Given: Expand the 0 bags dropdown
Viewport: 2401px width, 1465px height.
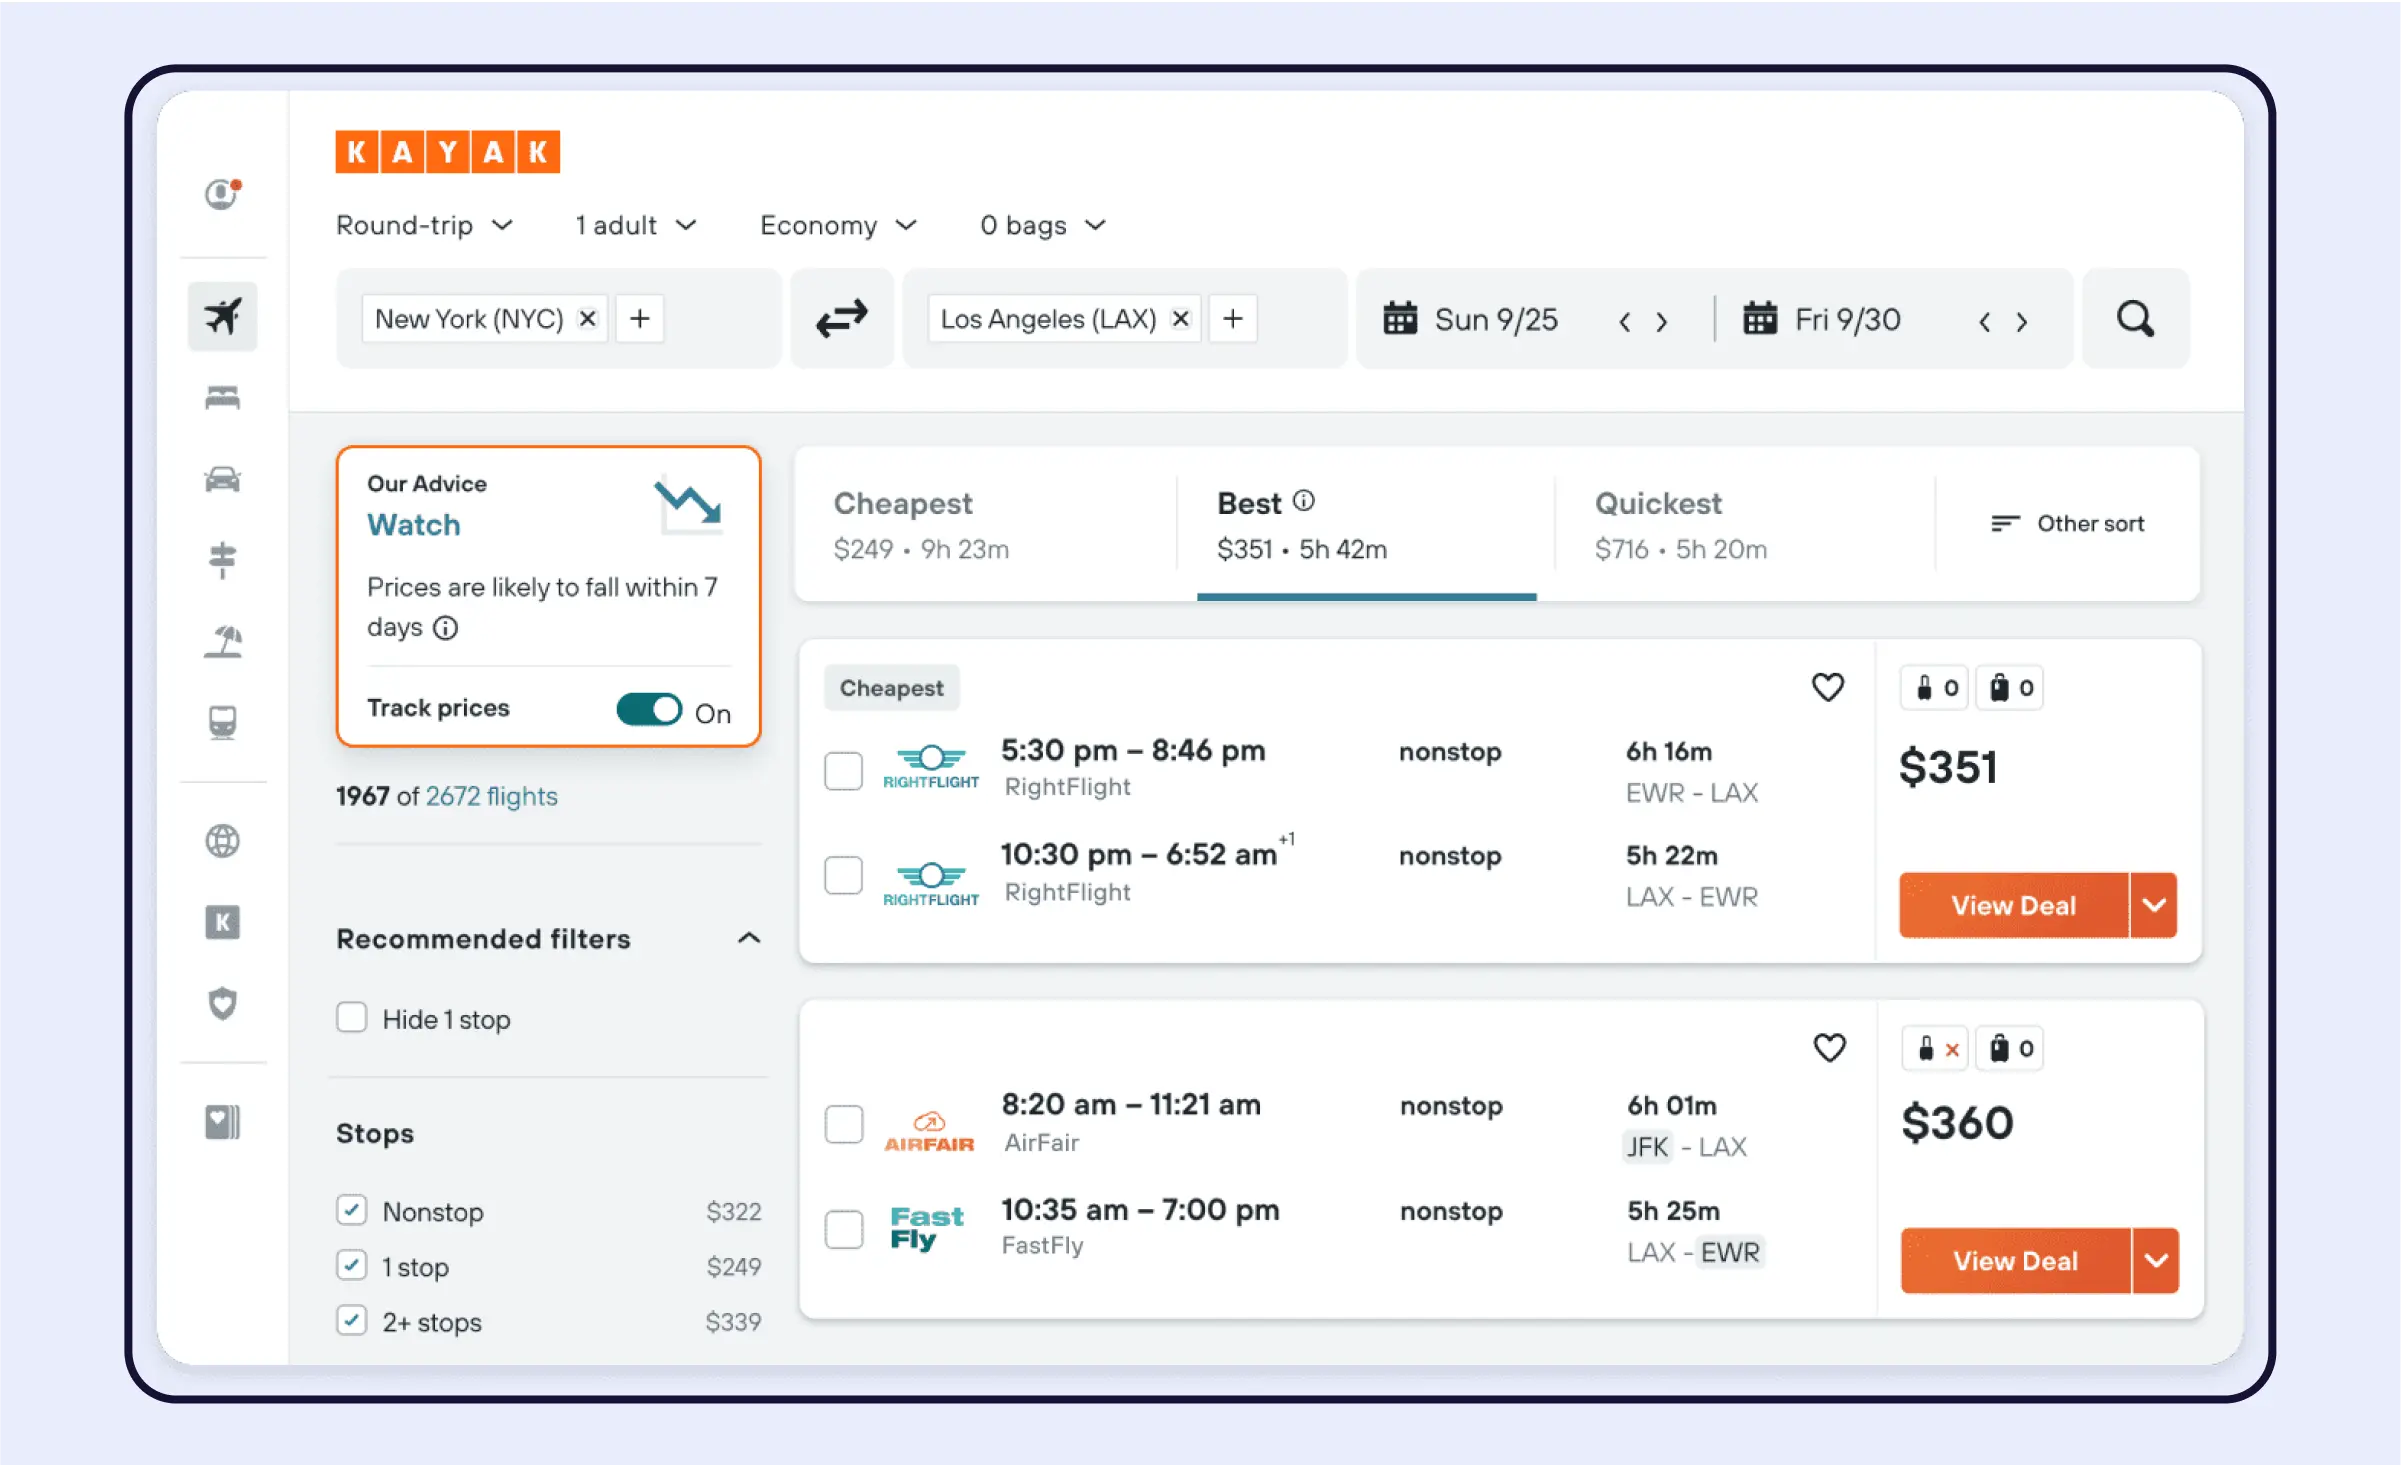Looking at the screenshot, I should pos(1043,225).
